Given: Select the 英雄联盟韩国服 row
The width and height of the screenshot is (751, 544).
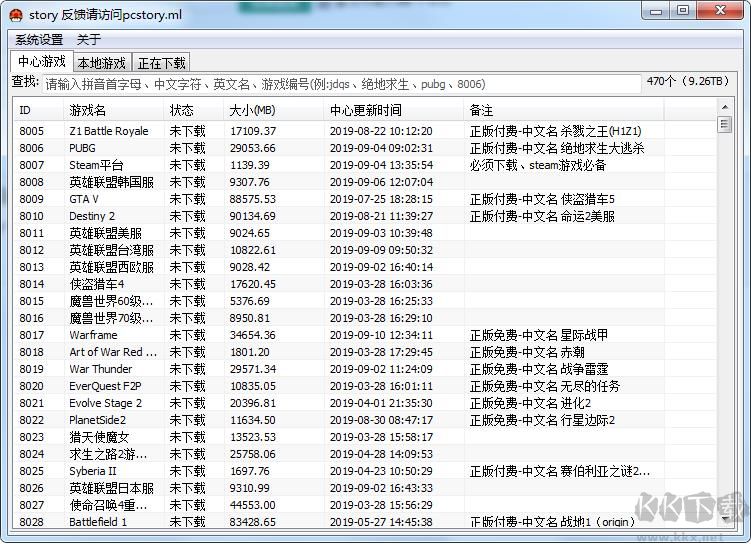Looking at the screenshot, I should coord(364,182).
